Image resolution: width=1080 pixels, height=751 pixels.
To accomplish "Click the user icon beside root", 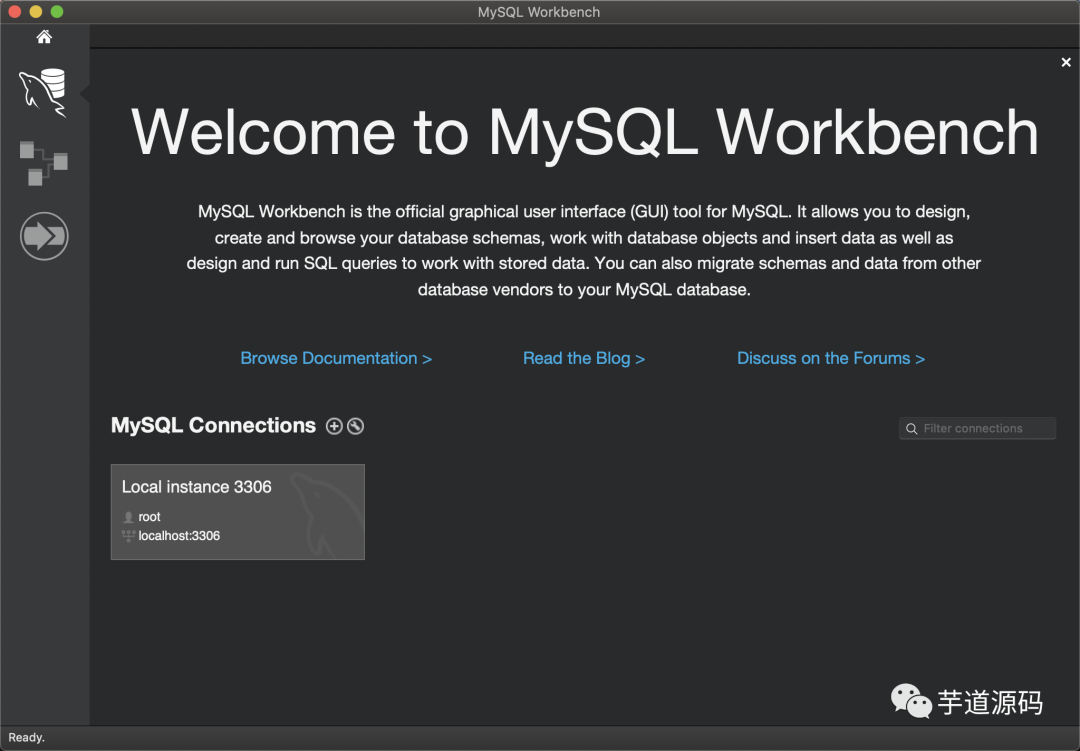I will (128, 517).
